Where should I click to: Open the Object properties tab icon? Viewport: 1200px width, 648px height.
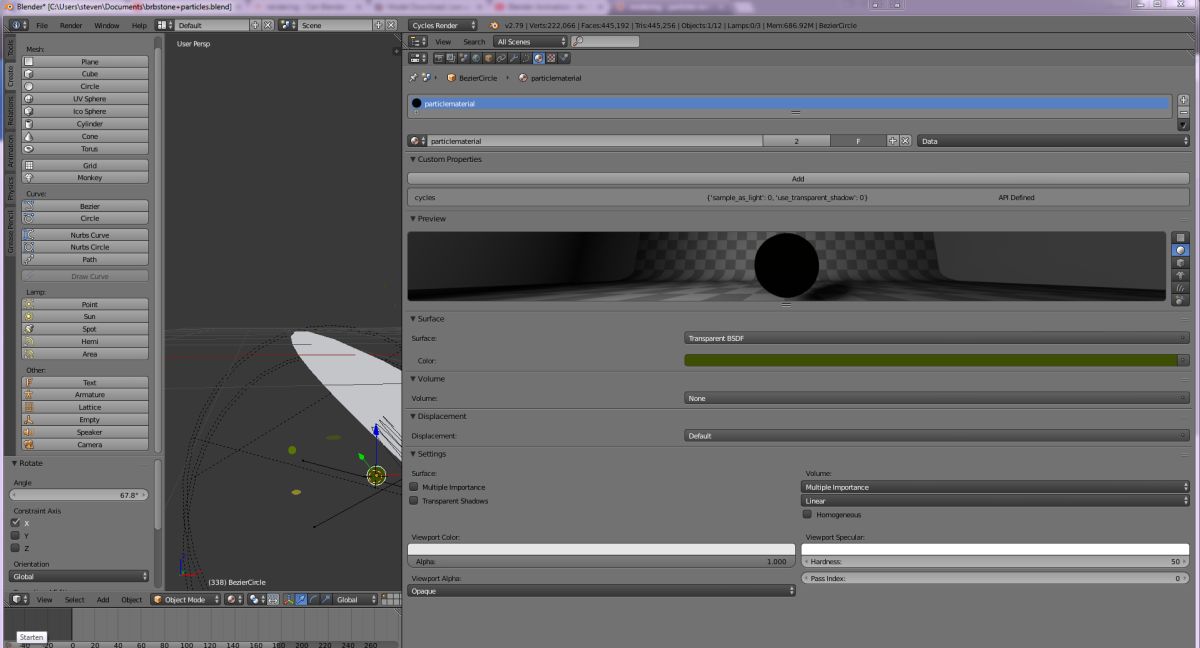tap(488, 58)
